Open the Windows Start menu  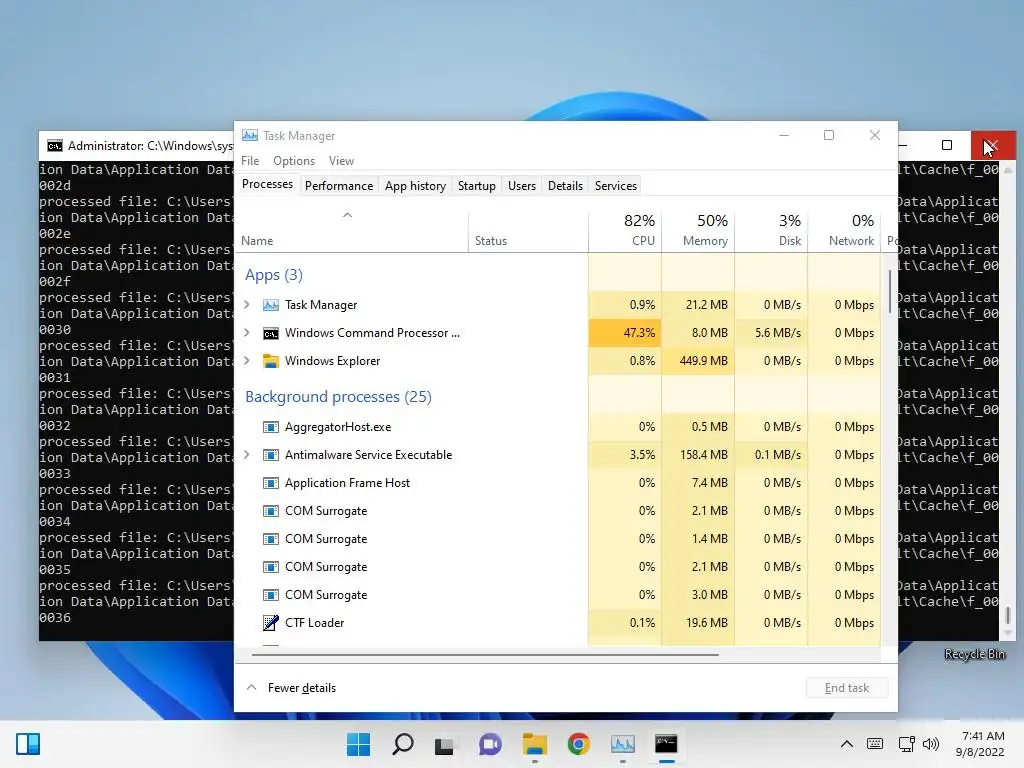tap(358, 744)
